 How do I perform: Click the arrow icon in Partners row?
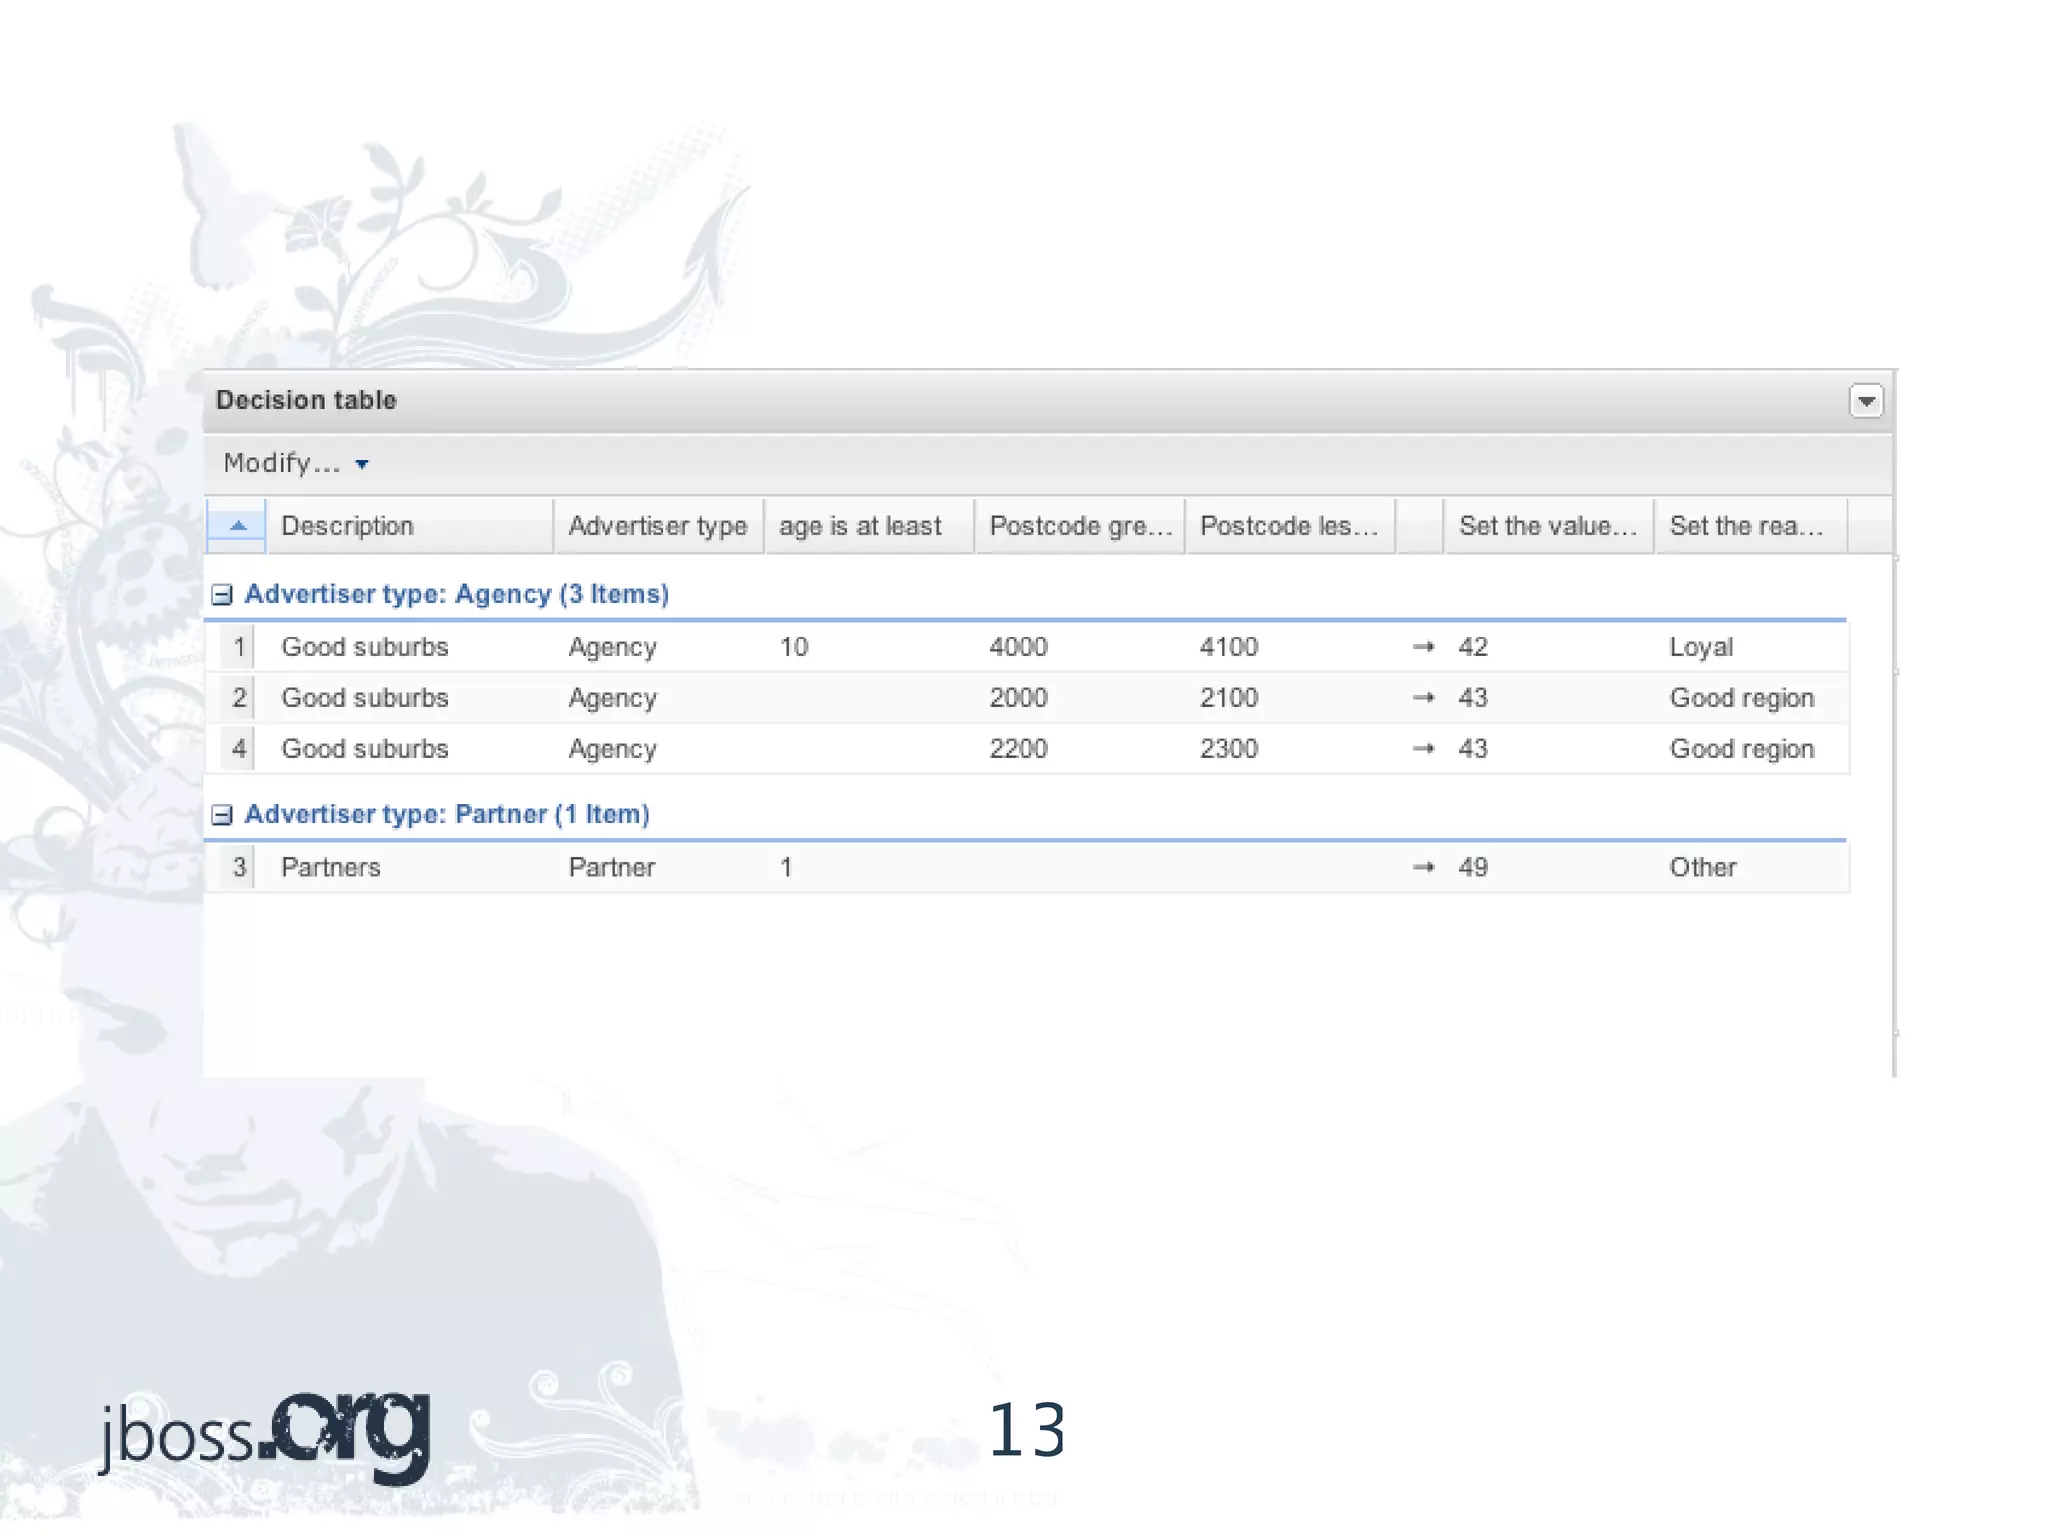pos(1423,867)
